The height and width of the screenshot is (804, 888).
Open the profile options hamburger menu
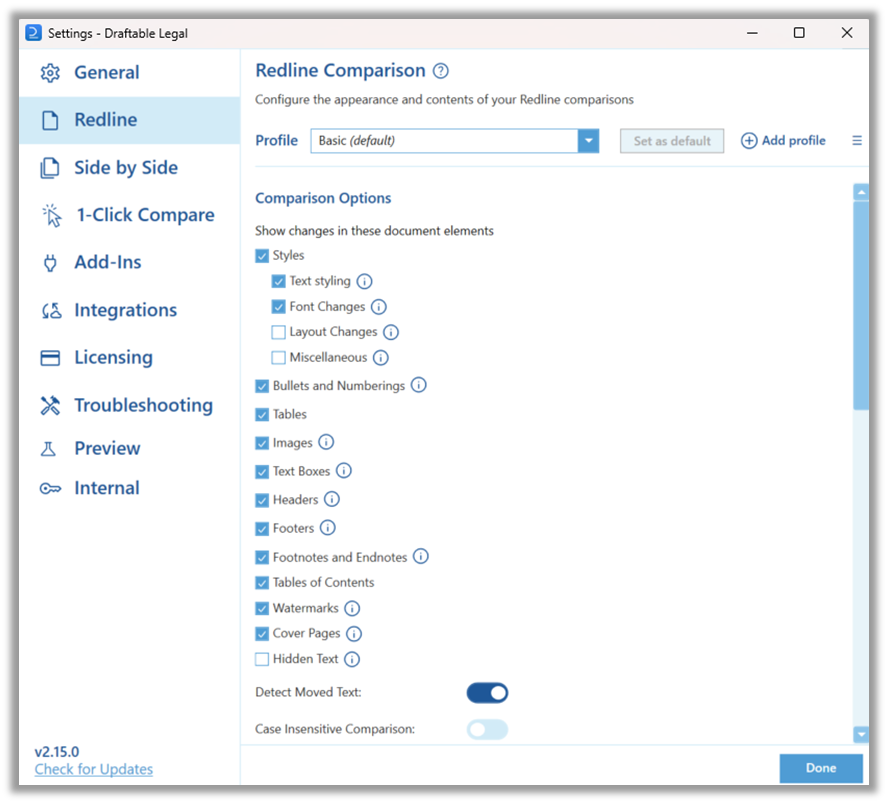(x=857, y=140)
